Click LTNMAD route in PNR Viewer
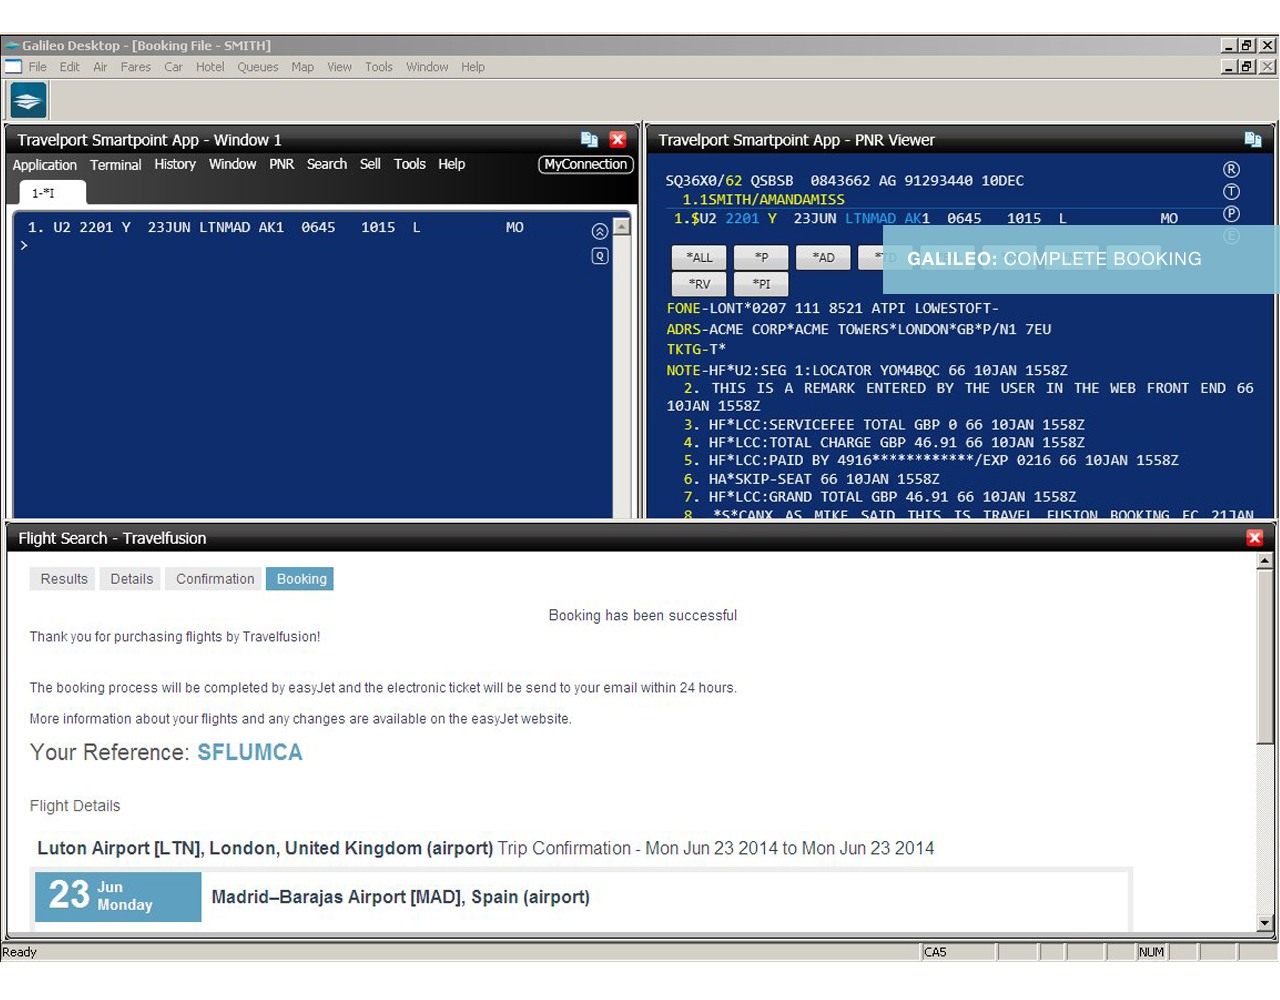This screenshot has width=1280, height=1000. [x=870, y=218]
